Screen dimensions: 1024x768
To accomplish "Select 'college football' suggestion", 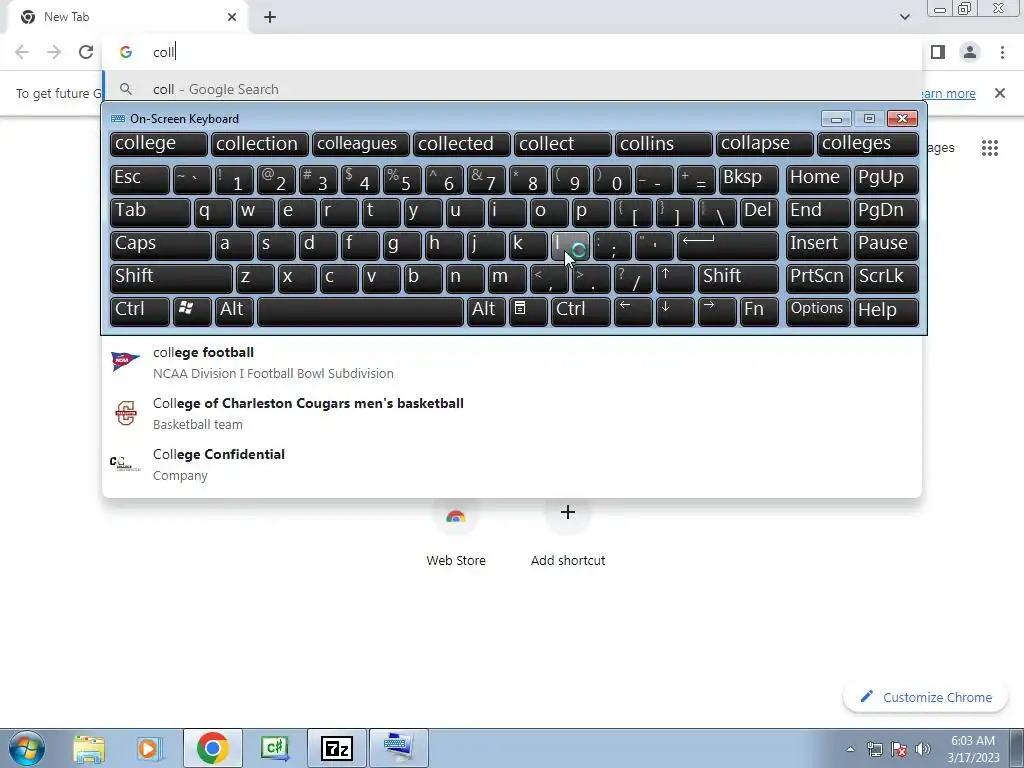I will tap(511, 362).
